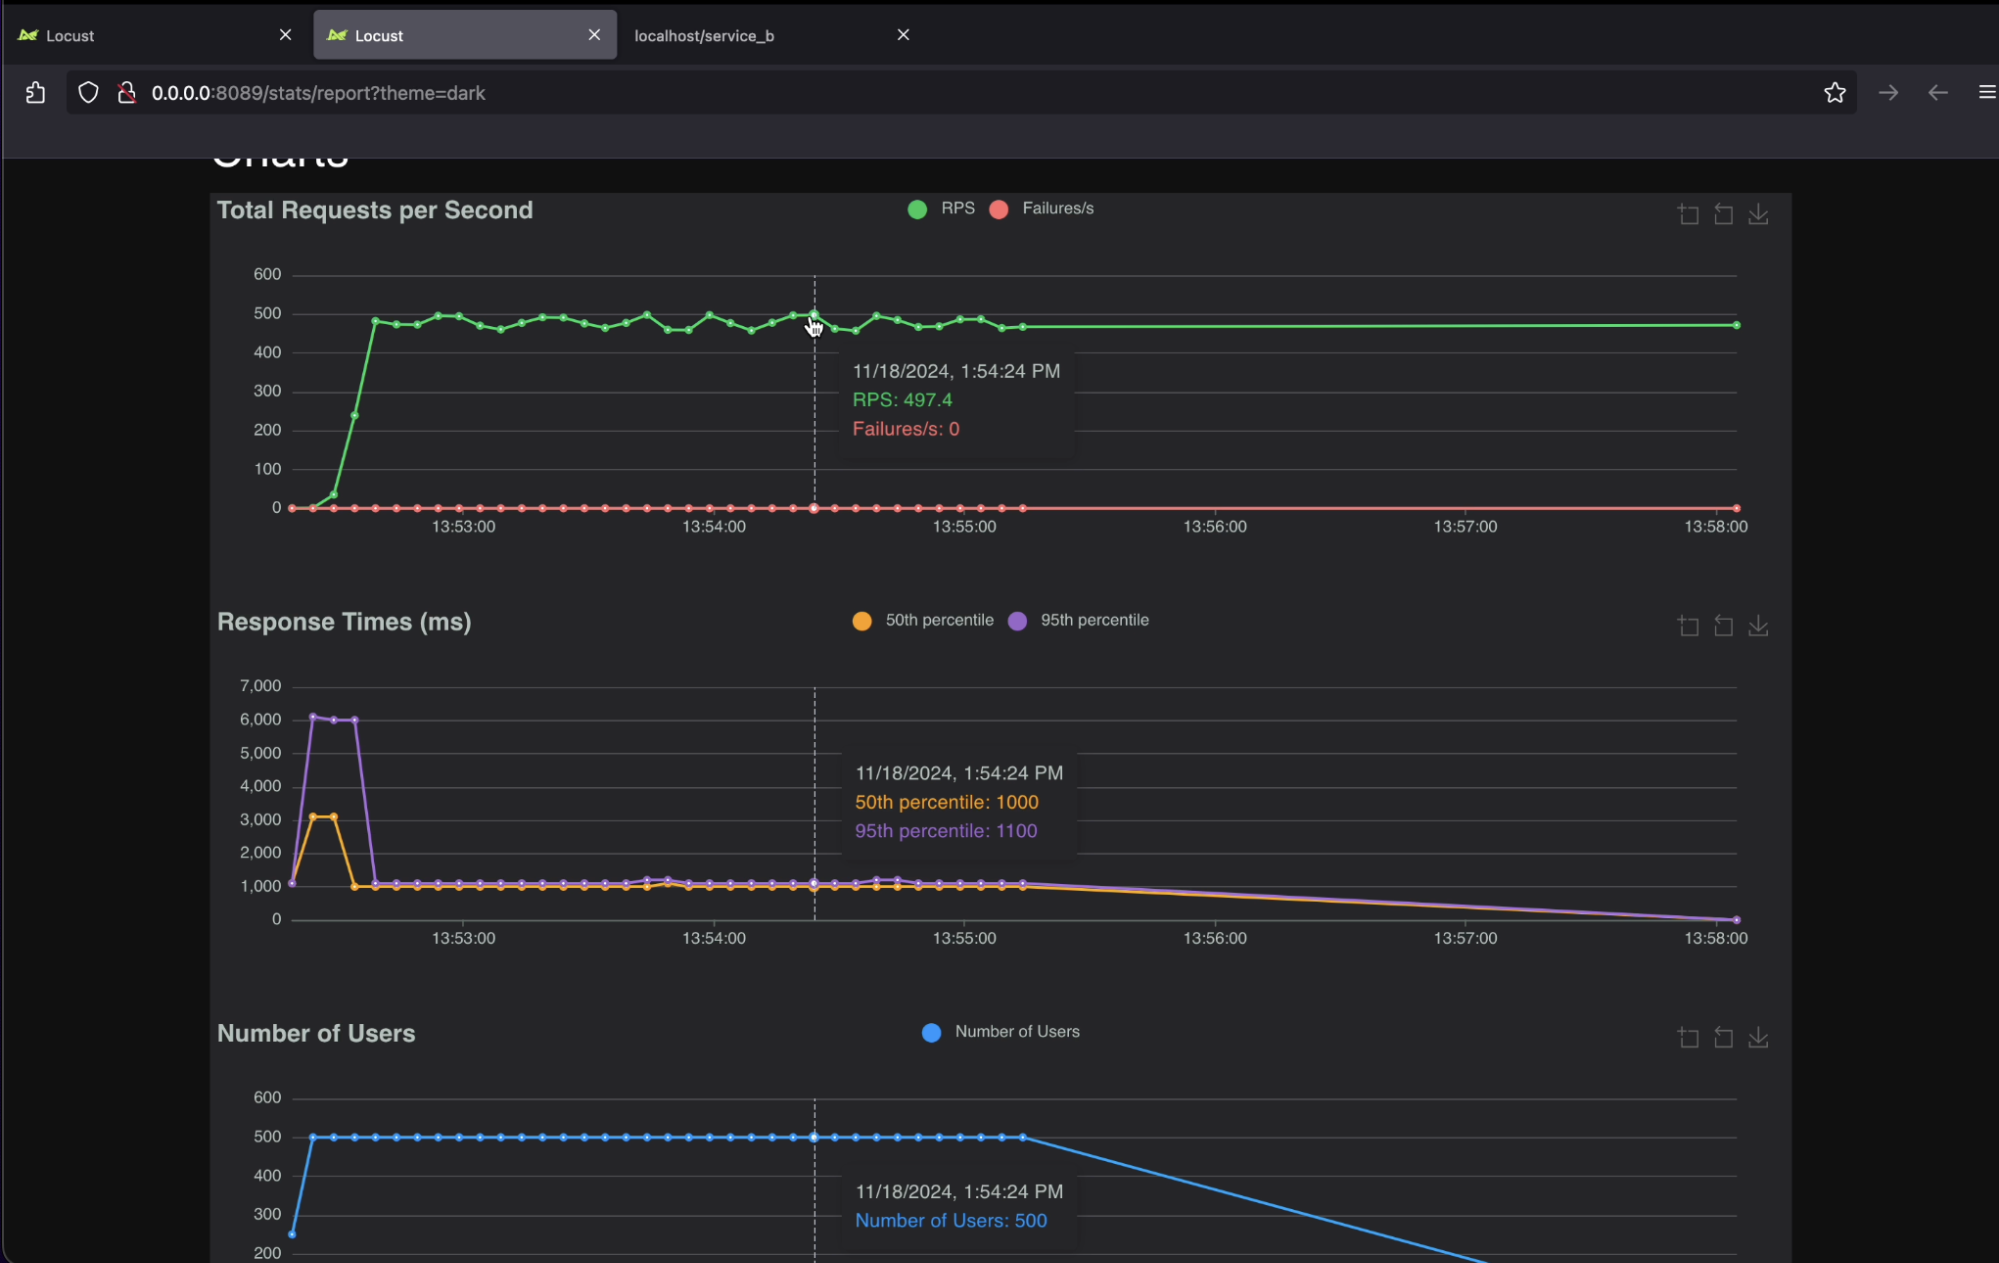
Task: Click the Number of Users chart title
Action: coord(316,1034)
